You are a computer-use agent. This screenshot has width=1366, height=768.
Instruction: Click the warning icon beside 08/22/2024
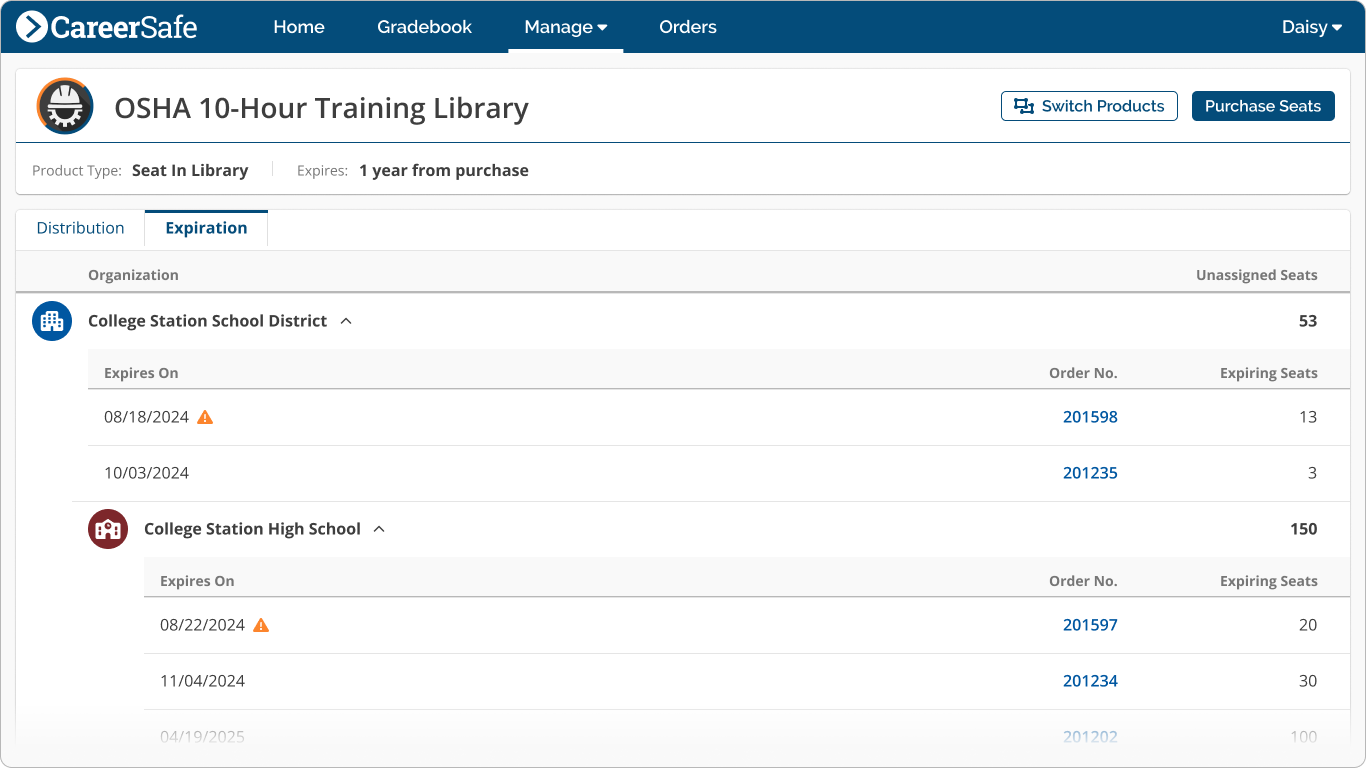(261, 624)
